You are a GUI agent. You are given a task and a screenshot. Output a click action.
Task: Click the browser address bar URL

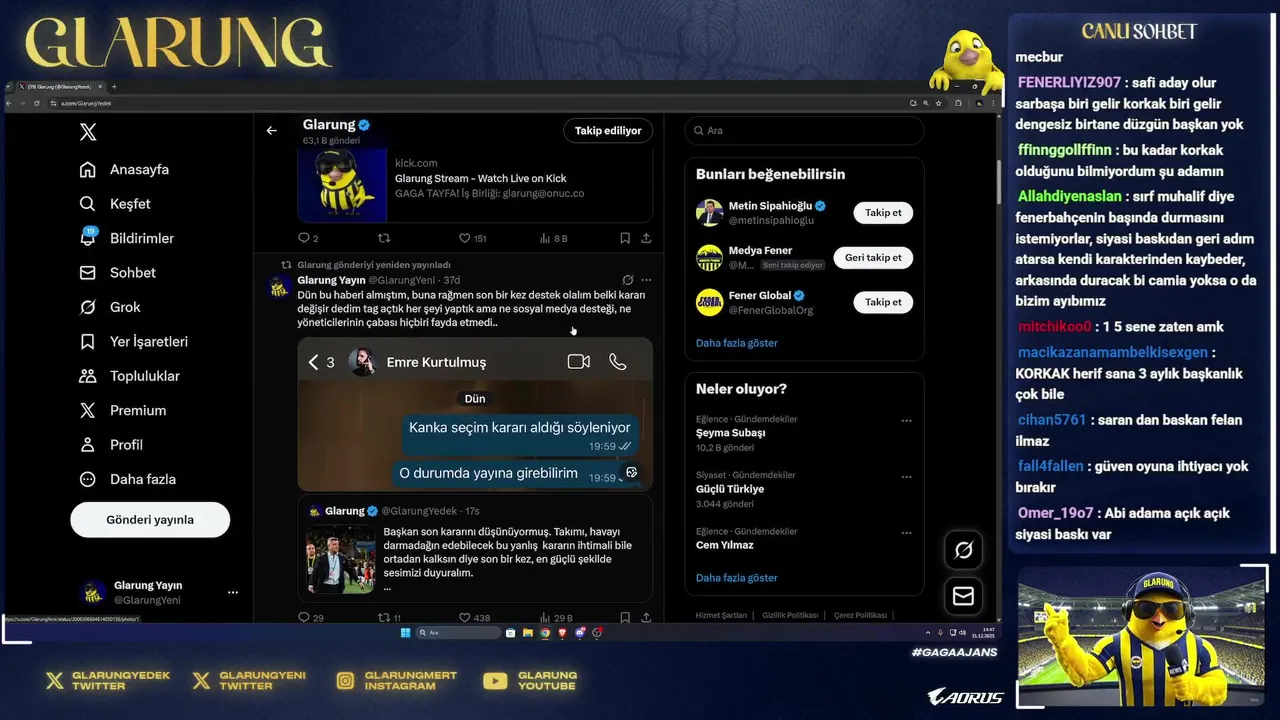(86, 103)
